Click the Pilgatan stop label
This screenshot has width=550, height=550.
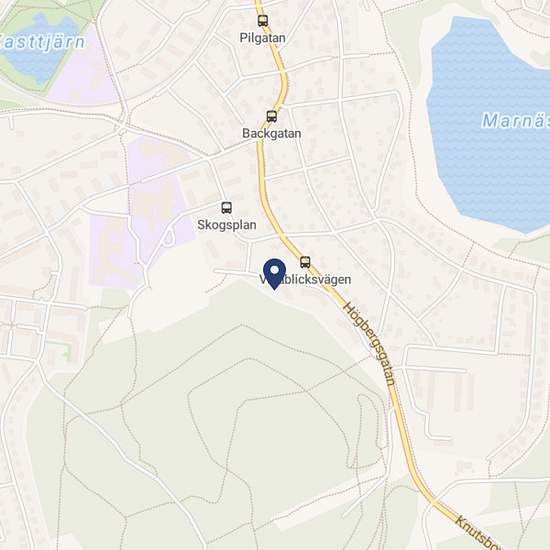pos(262,38)
